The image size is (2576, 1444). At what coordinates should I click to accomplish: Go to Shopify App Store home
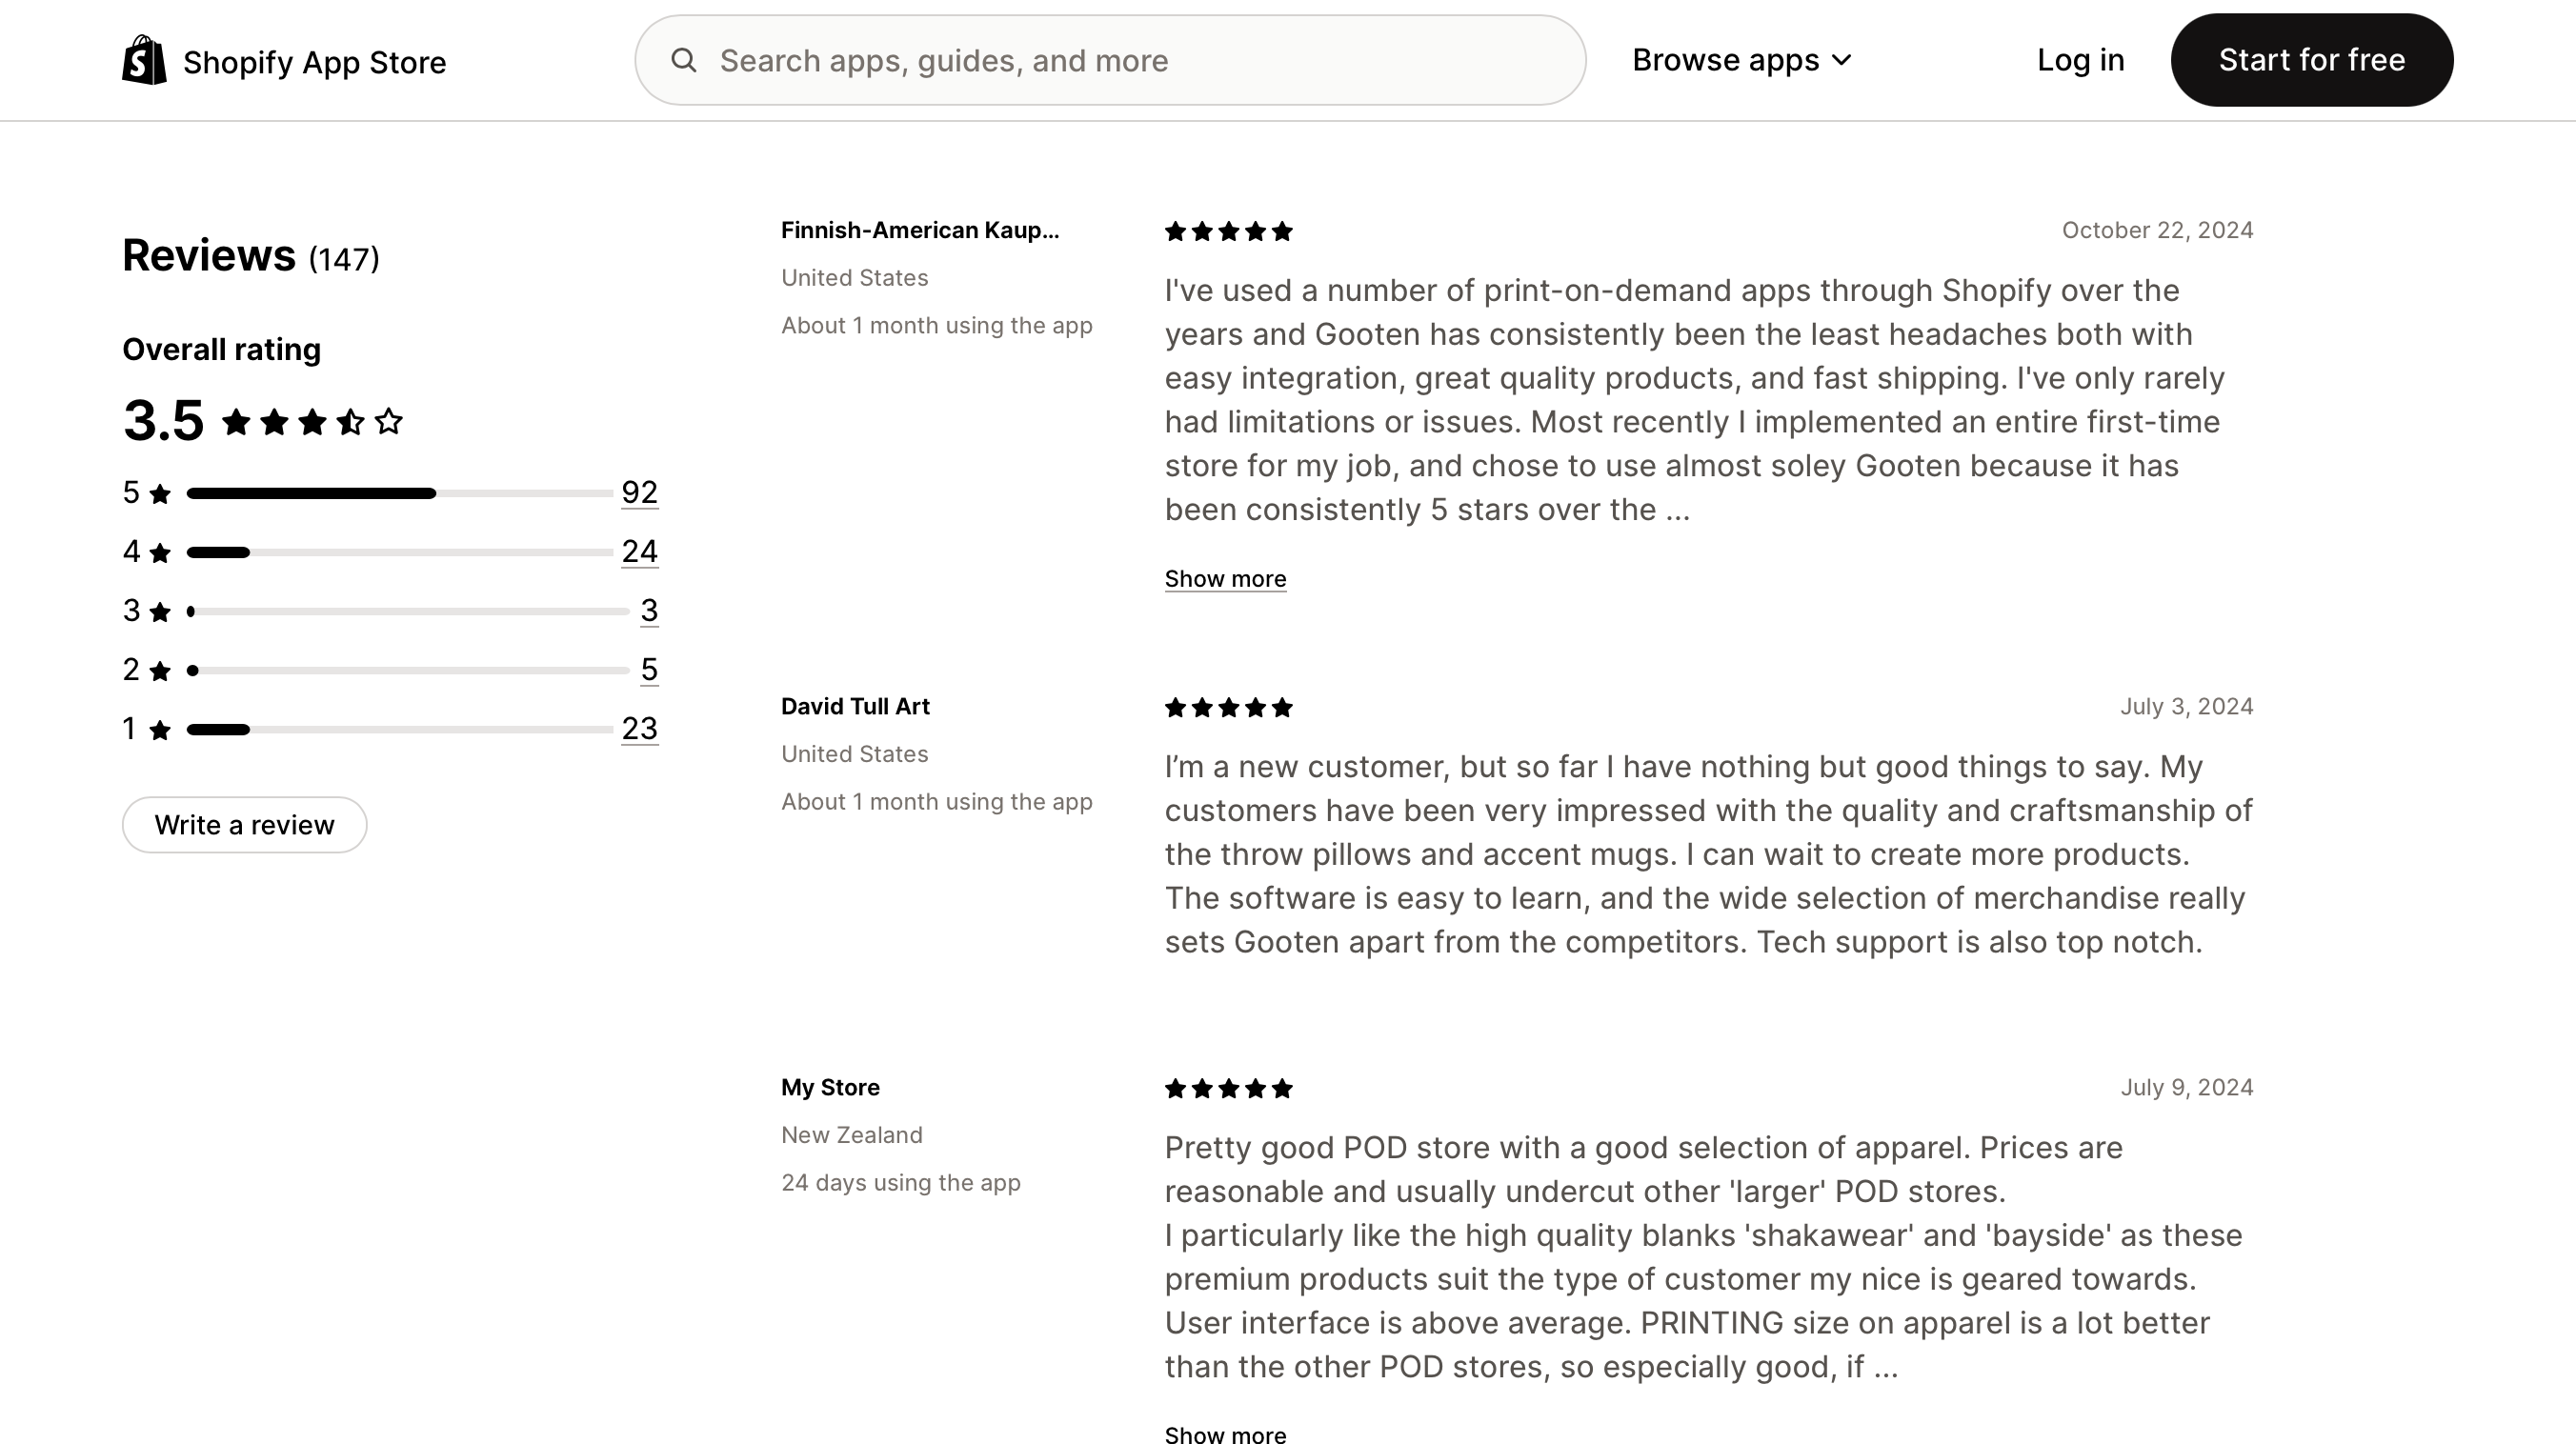314,62
